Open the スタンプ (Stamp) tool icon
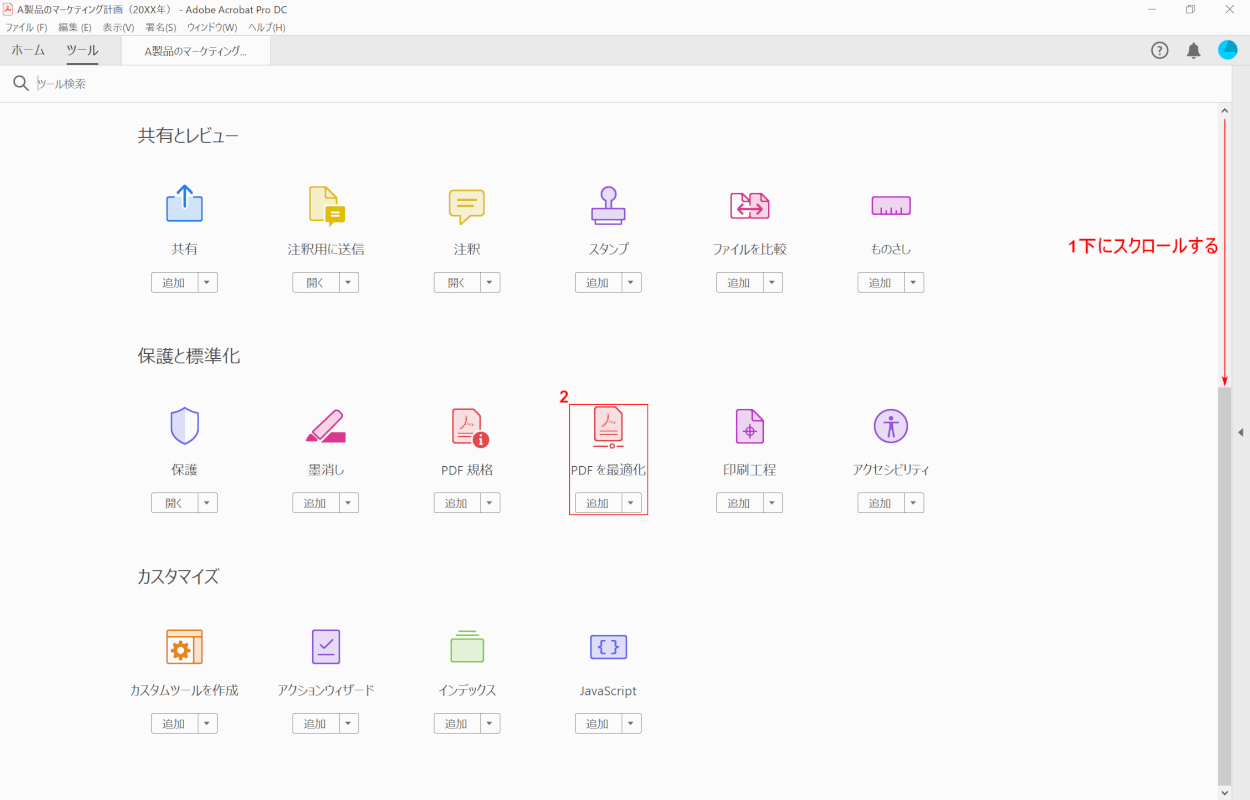Screen dimensions: 1250x800 point(608,206)
